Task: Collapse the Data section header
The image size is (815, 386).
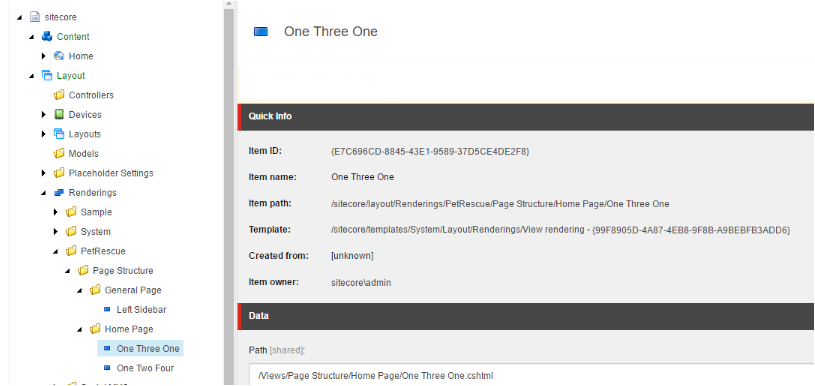Action: (526, 316)
